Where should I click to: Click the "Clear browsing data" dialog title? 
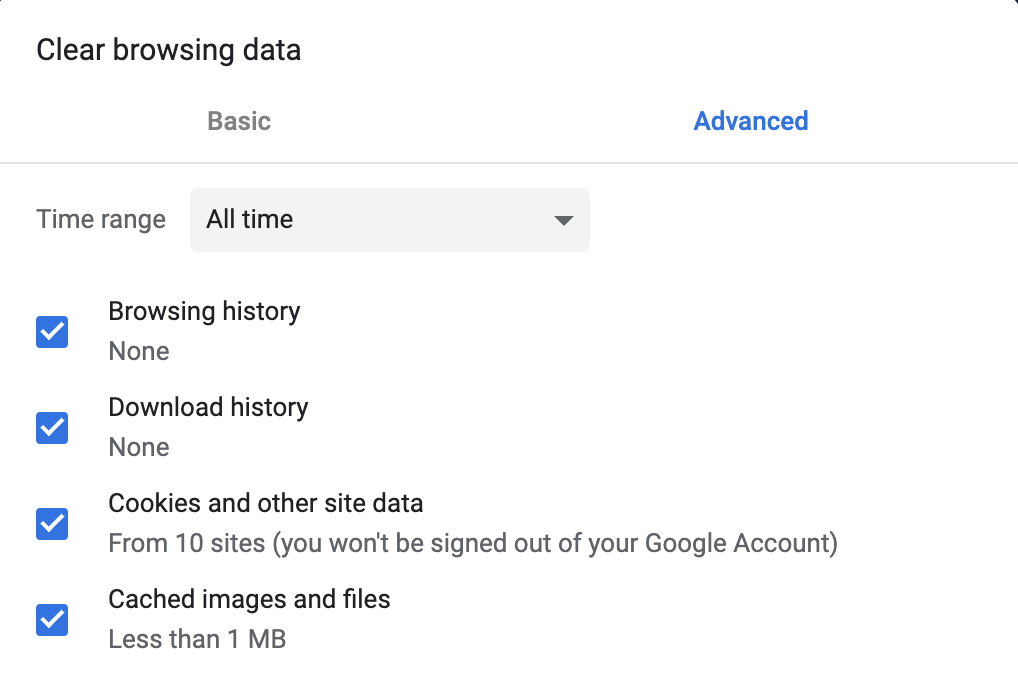168,50
